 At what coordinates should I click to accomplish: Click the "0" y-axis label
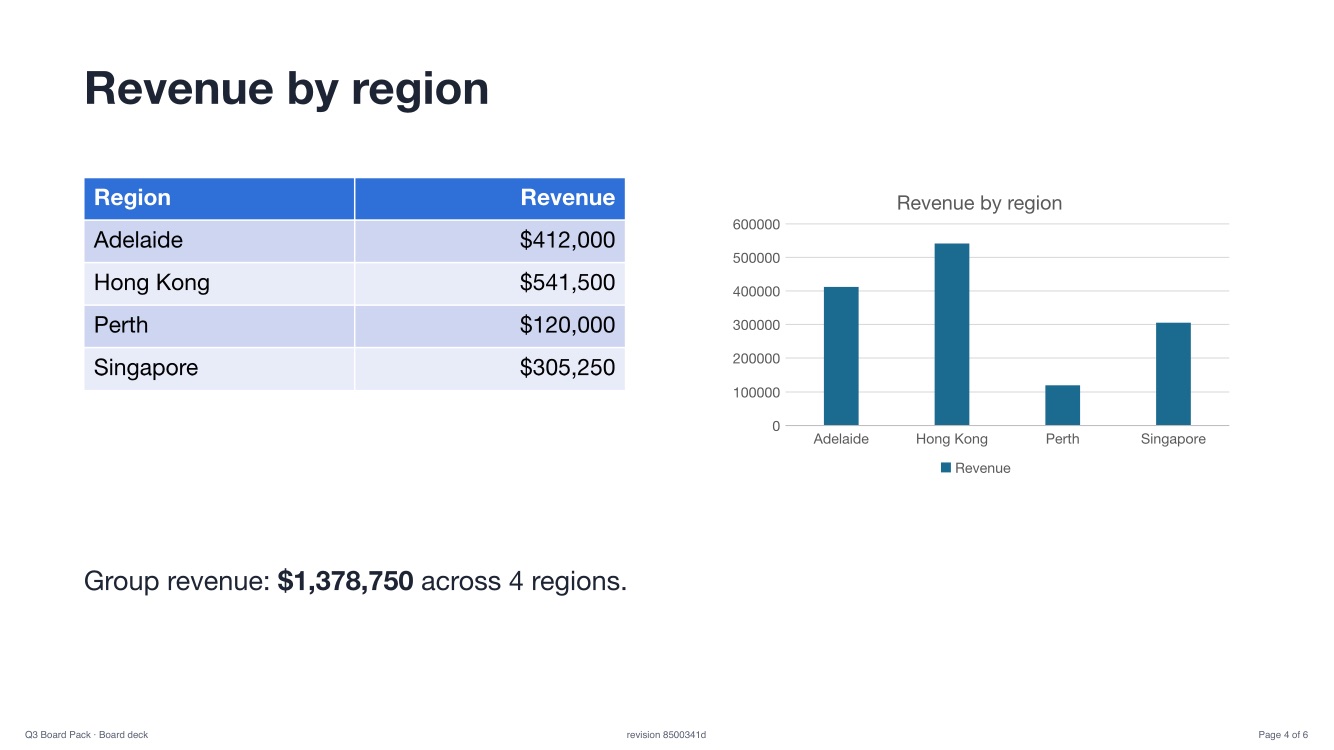click(775, 426)
